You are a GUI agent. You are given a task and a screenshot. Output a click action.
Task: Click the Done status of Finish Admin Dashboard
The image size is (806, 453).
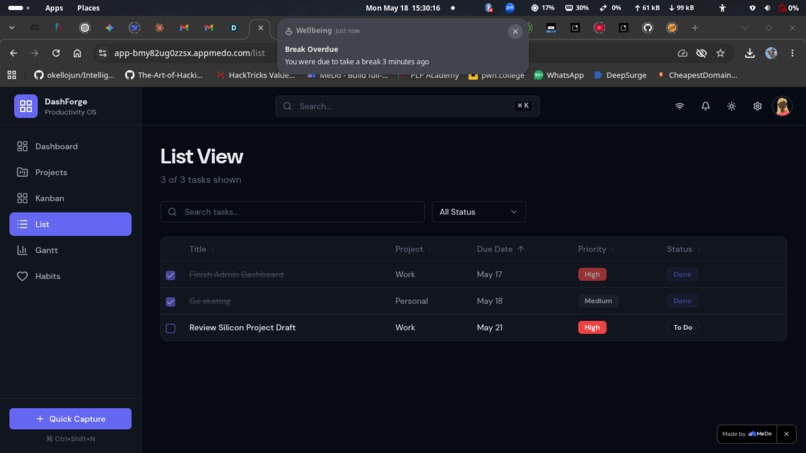click(682, 275)
